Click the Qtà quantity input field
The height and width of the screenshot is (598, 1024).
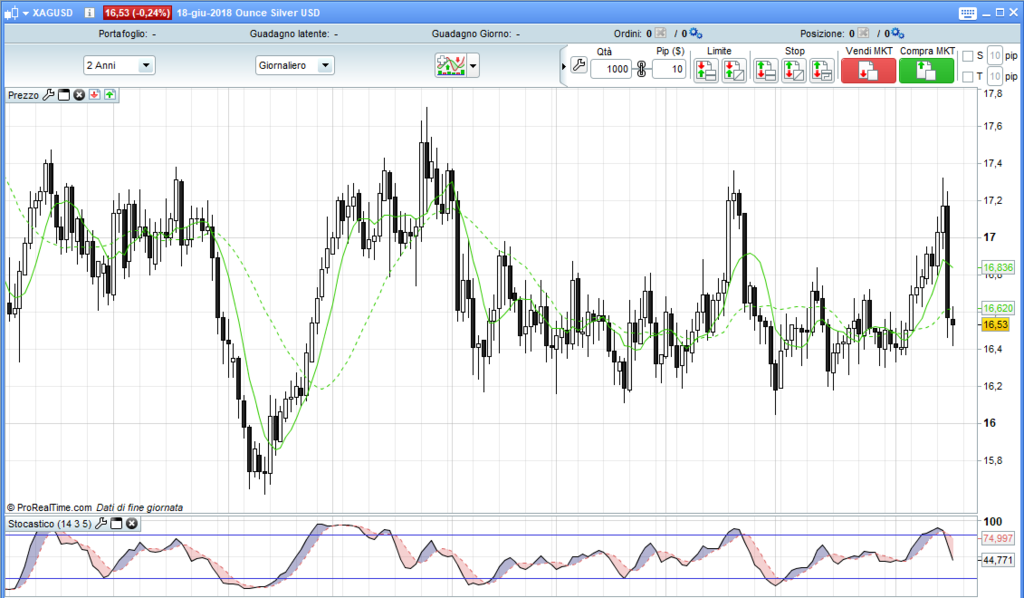[611, 69]
